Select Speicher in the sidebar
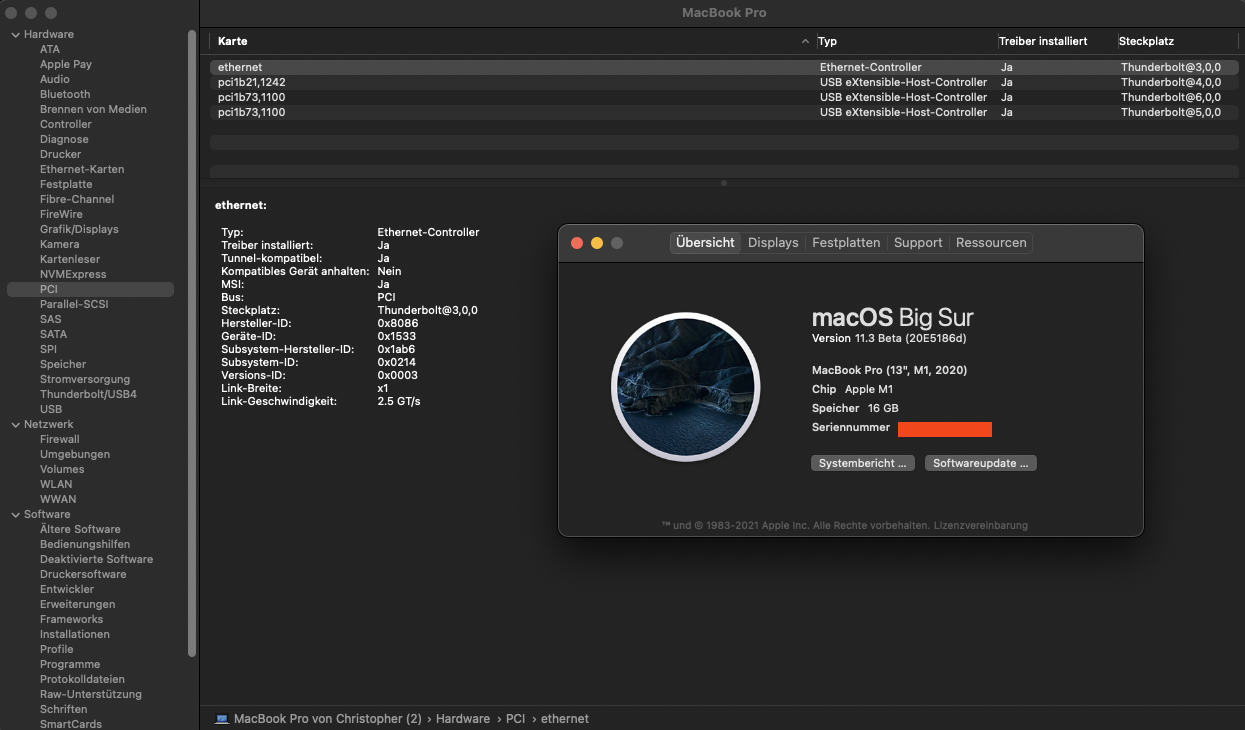This screenshot has height=730, width=1245. point(63,364)
